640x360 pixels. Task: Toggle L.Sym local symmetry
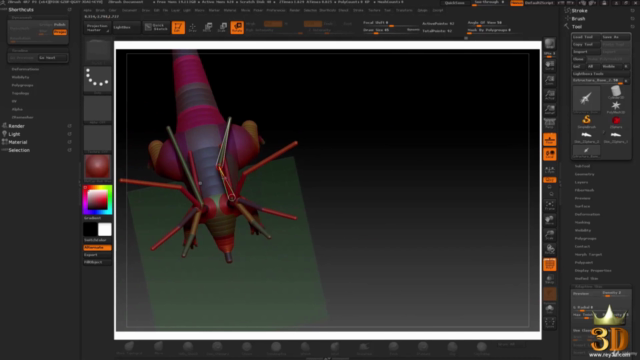tap(550, 169)
